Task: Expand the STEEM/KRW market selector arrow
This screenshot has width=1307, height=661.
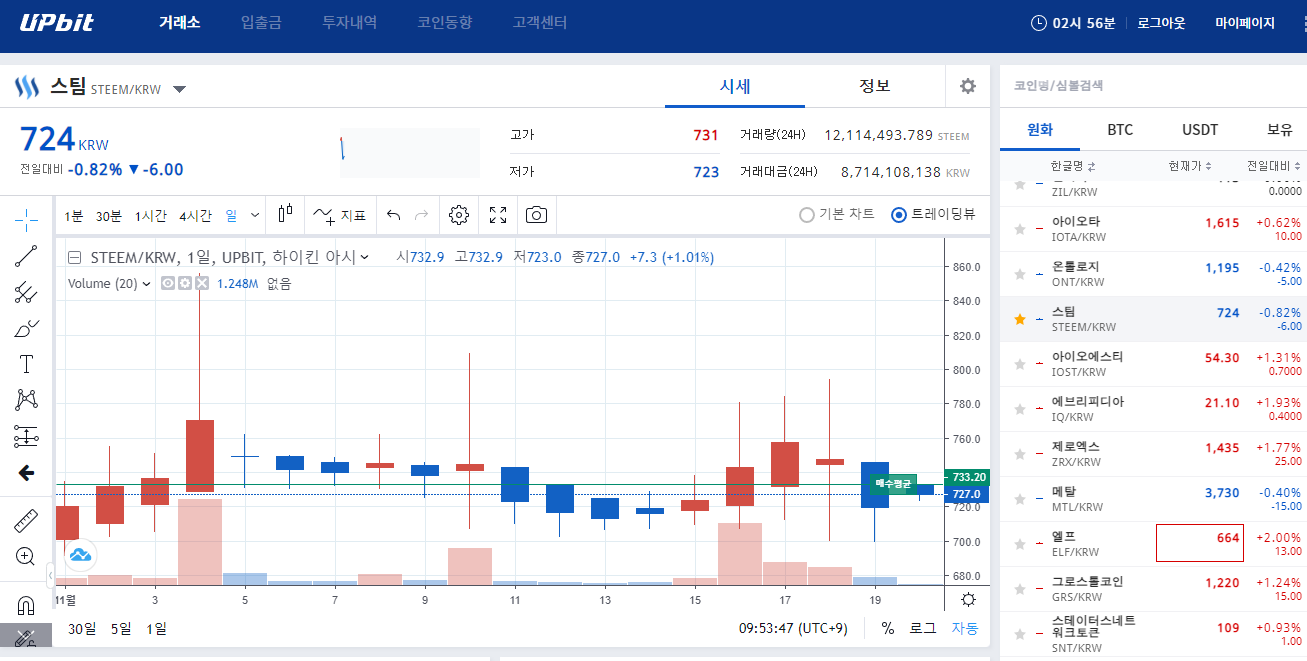Action: click(x=179, y=89)
